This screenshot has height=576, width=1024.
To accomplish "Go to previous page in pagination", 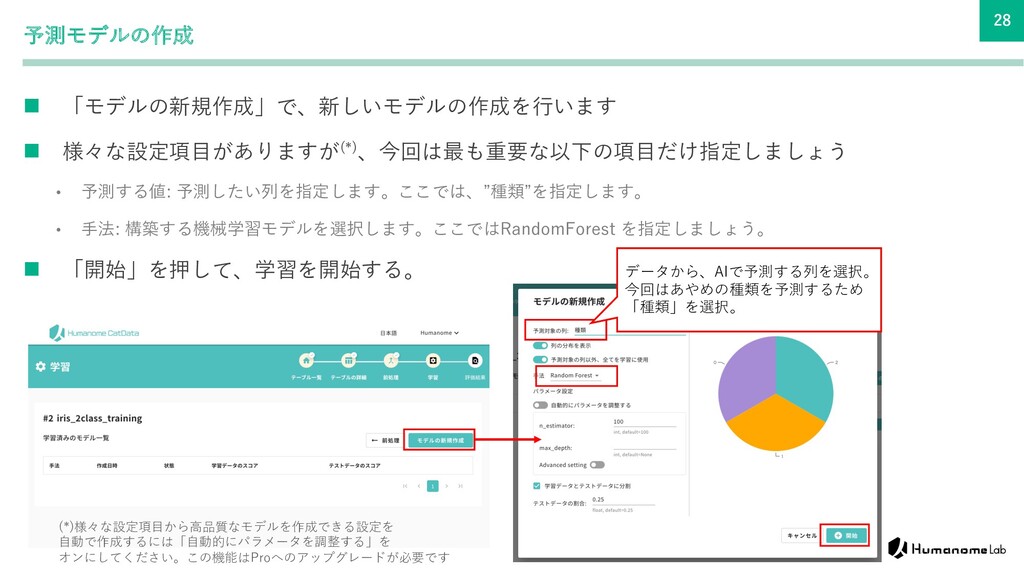I will pyautogui.click(x=419, y=486).
